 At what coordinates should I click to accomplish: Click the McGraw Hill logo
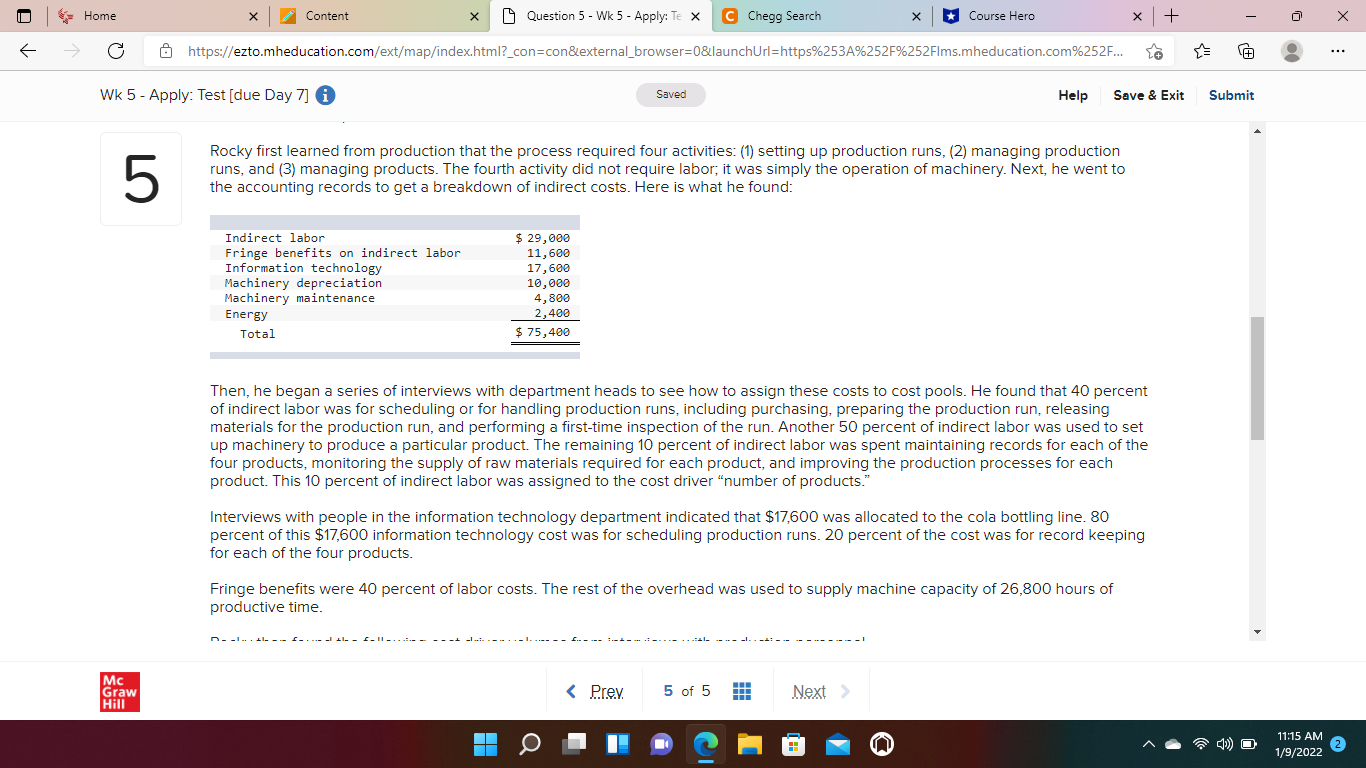119,691
